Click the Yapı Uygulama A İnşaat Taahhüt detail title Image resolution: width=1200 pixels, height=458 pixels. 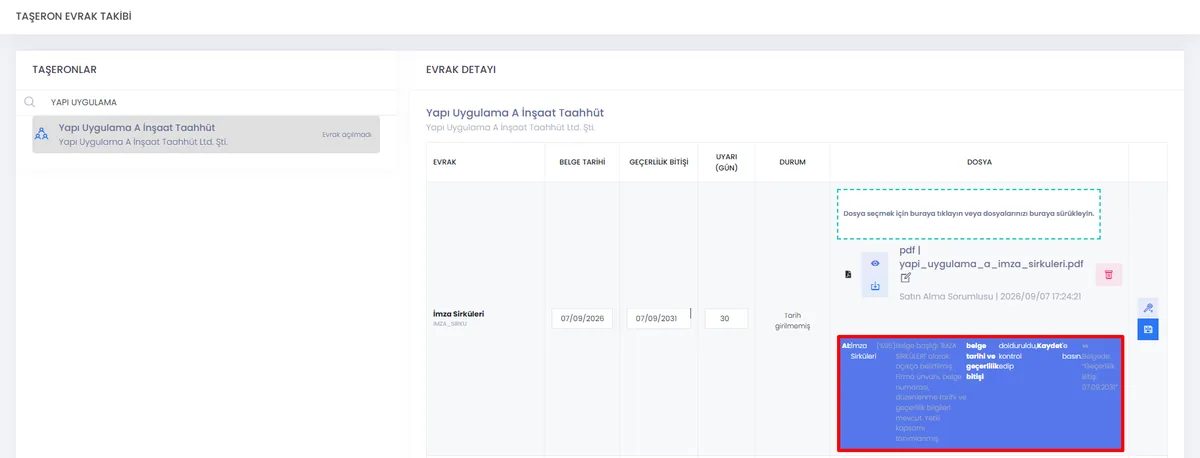(515, 113)
